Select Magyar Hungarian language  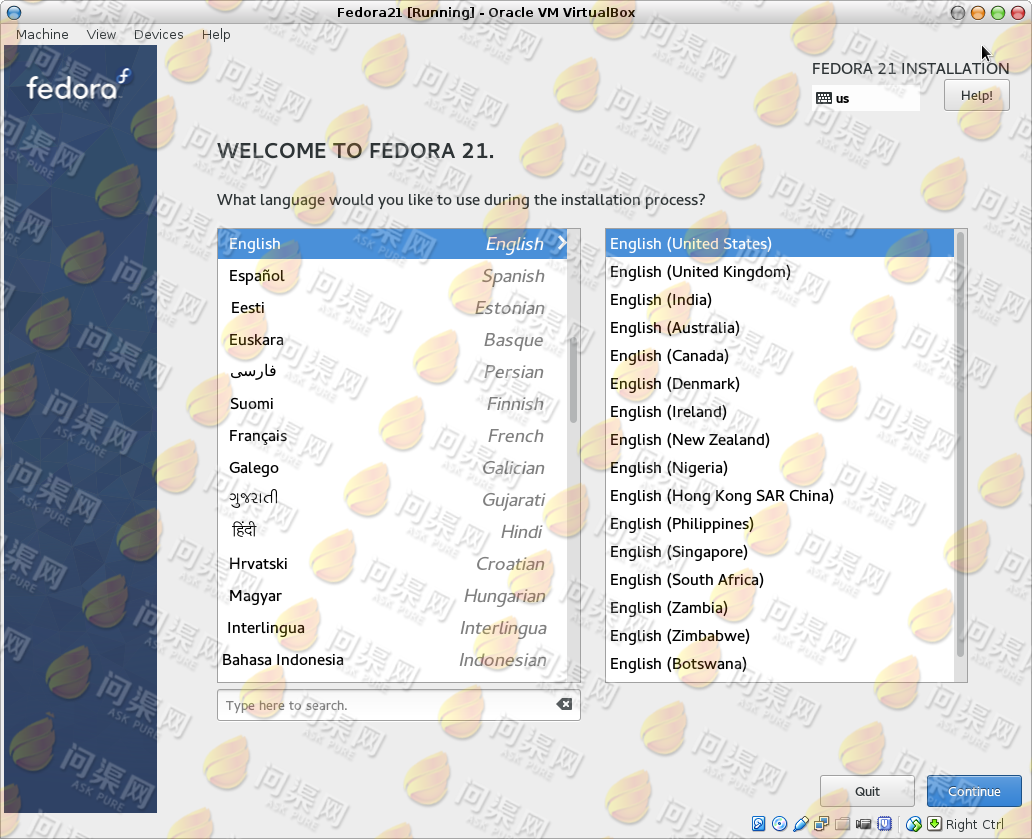pos(392,596)
